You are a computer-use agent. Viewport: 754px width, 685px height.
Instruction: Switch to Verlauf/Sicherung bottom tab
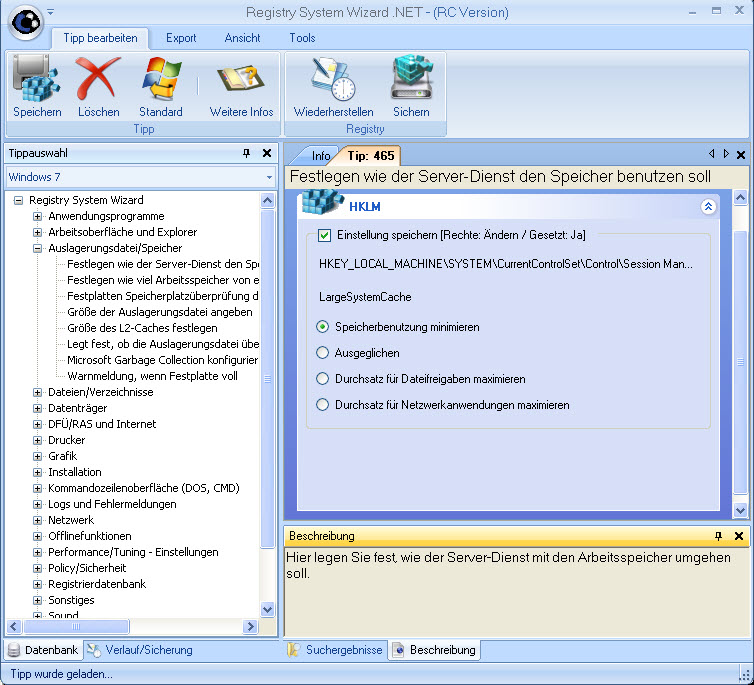(140, 650)
